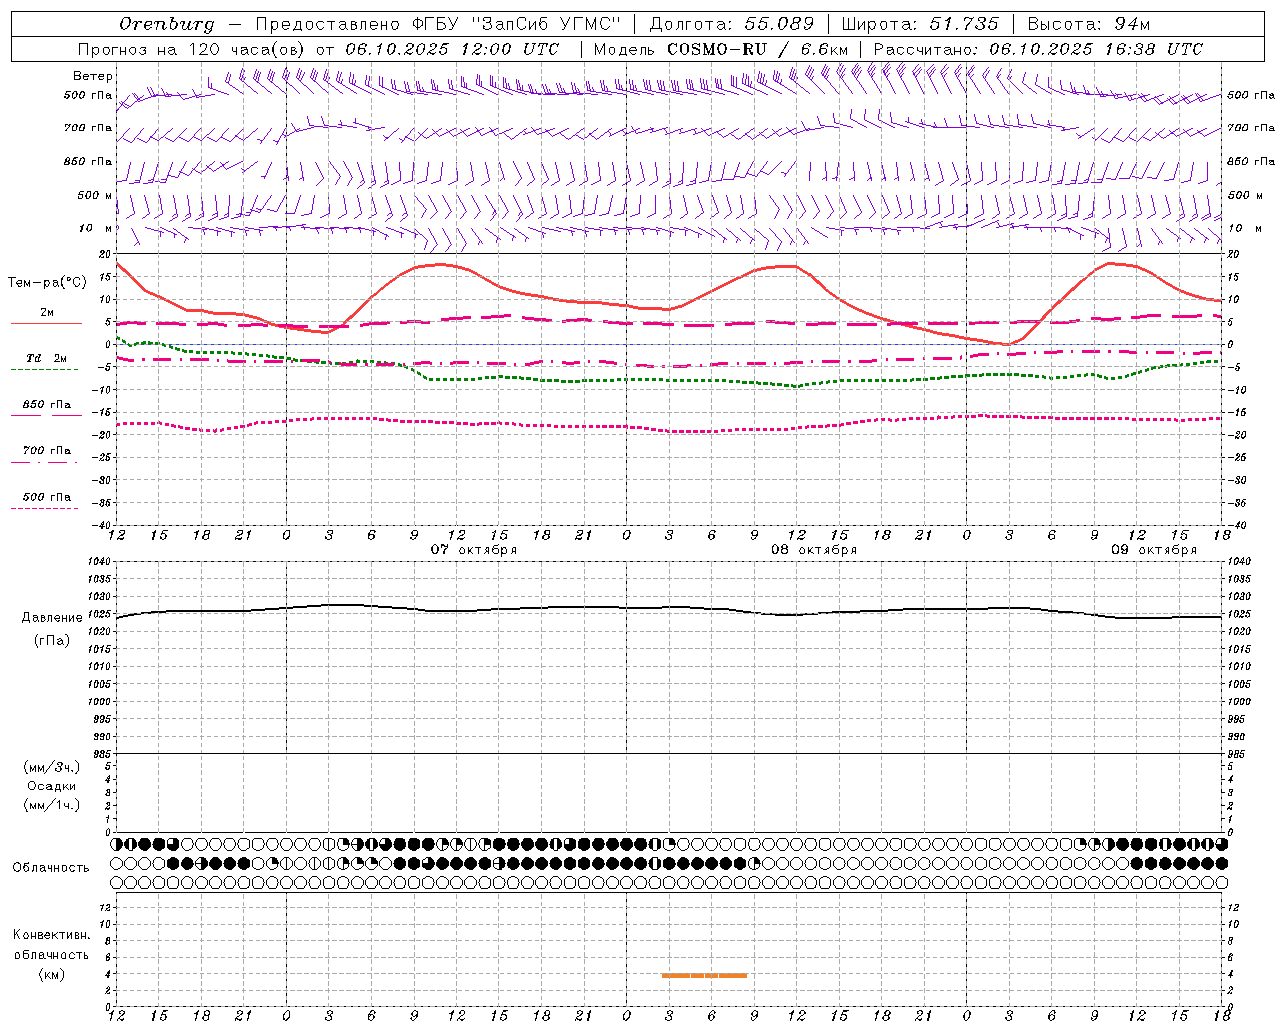Select the Конвективн. label
Image resolution: width=1280 pixels, height=1024 pixels.
pyautogui.click(x=52, y=935)
